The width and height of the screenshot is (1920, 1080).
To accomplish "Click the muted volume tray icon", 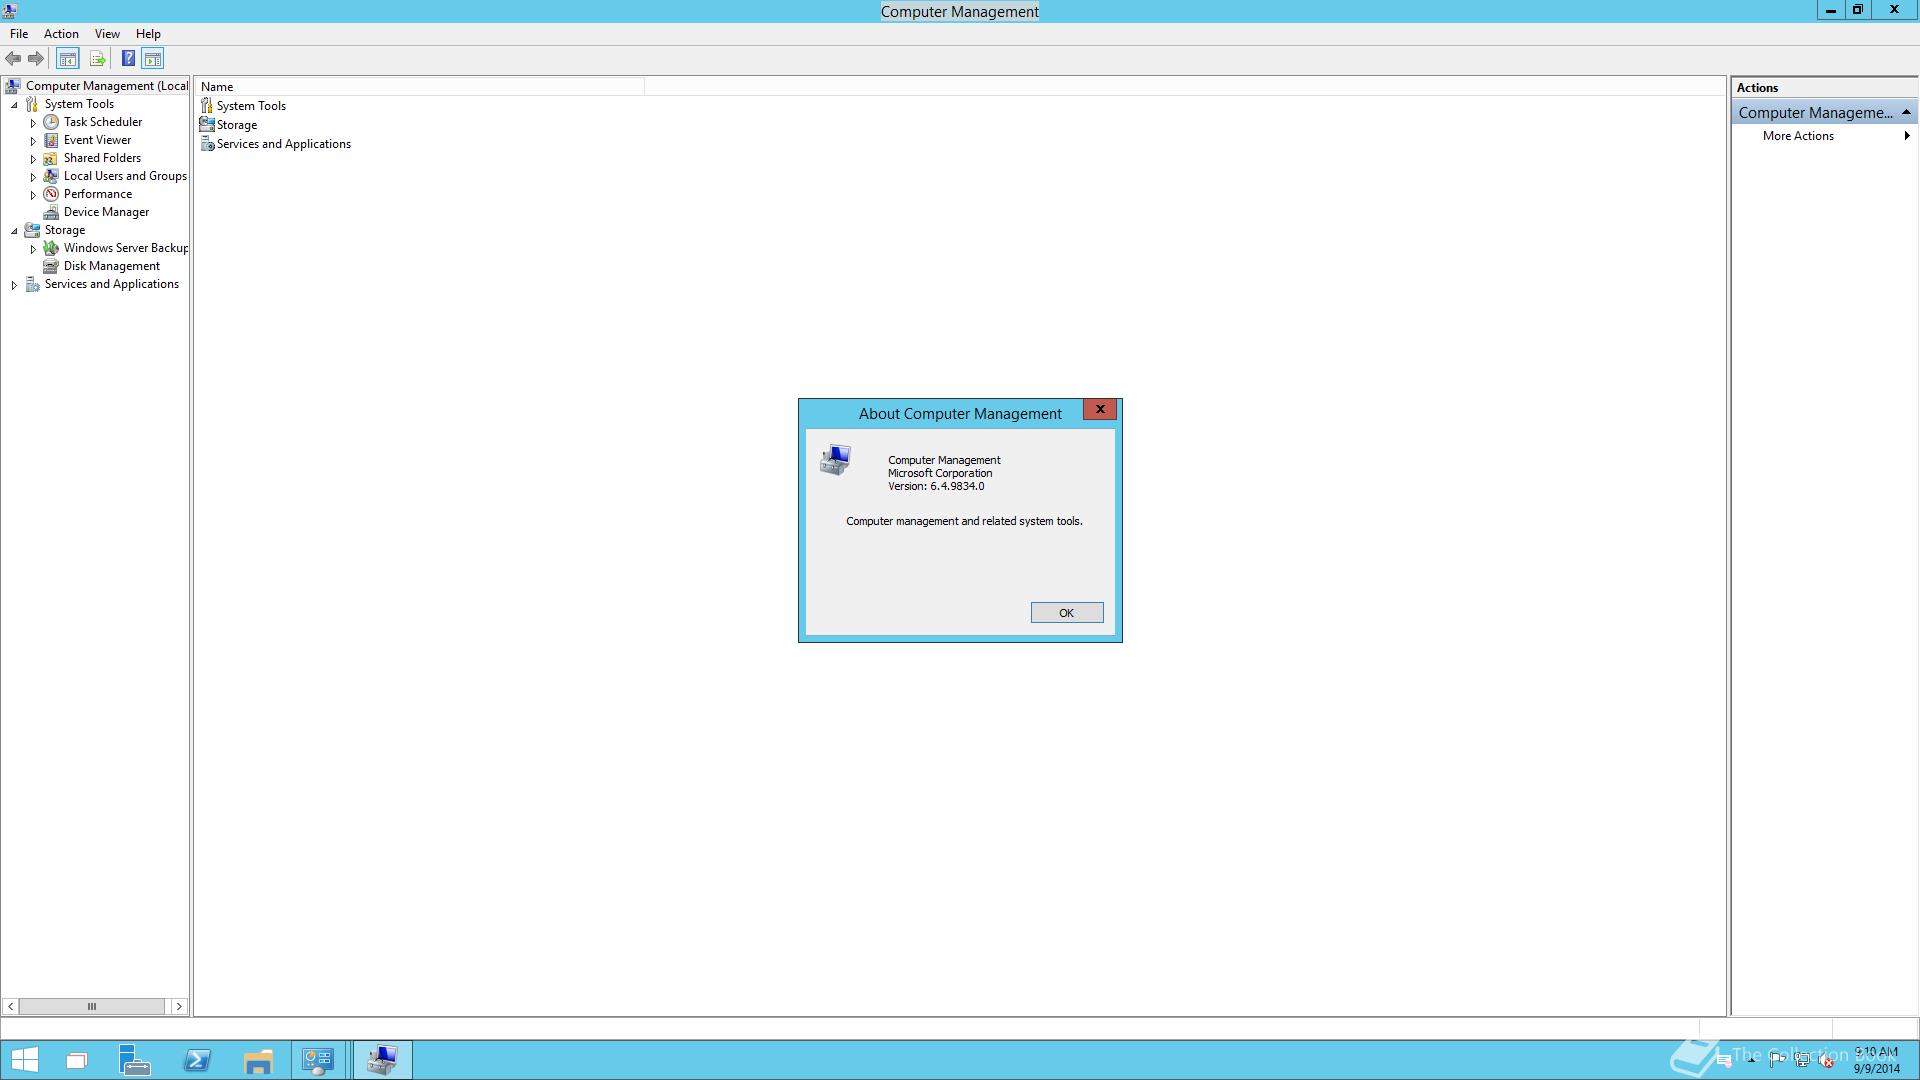I will pos(1827,1061).
